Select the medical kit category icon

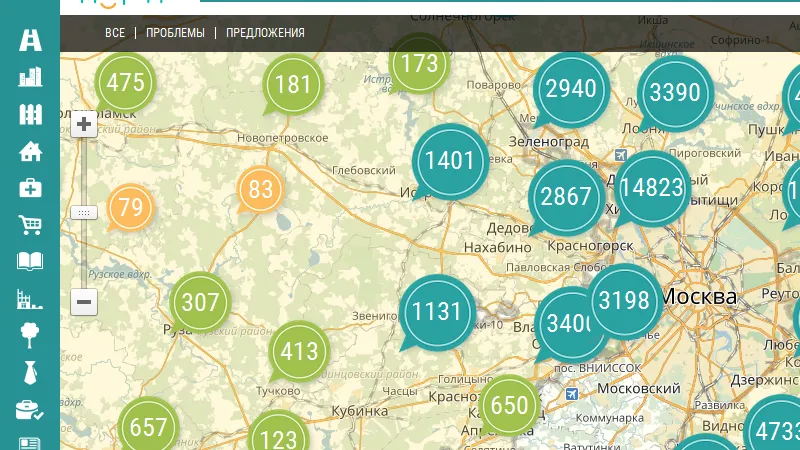pyautogui.click(x=30, y=188)
